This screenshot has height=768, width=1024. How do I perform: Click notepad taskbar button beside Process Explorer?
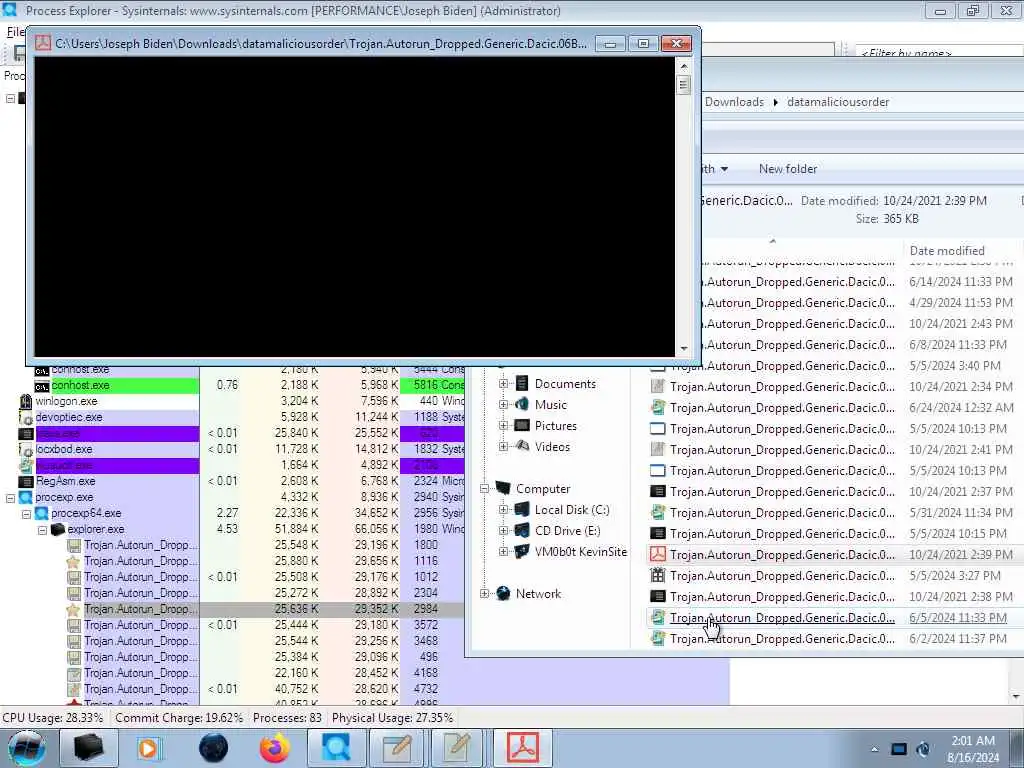tap(397, 748)
